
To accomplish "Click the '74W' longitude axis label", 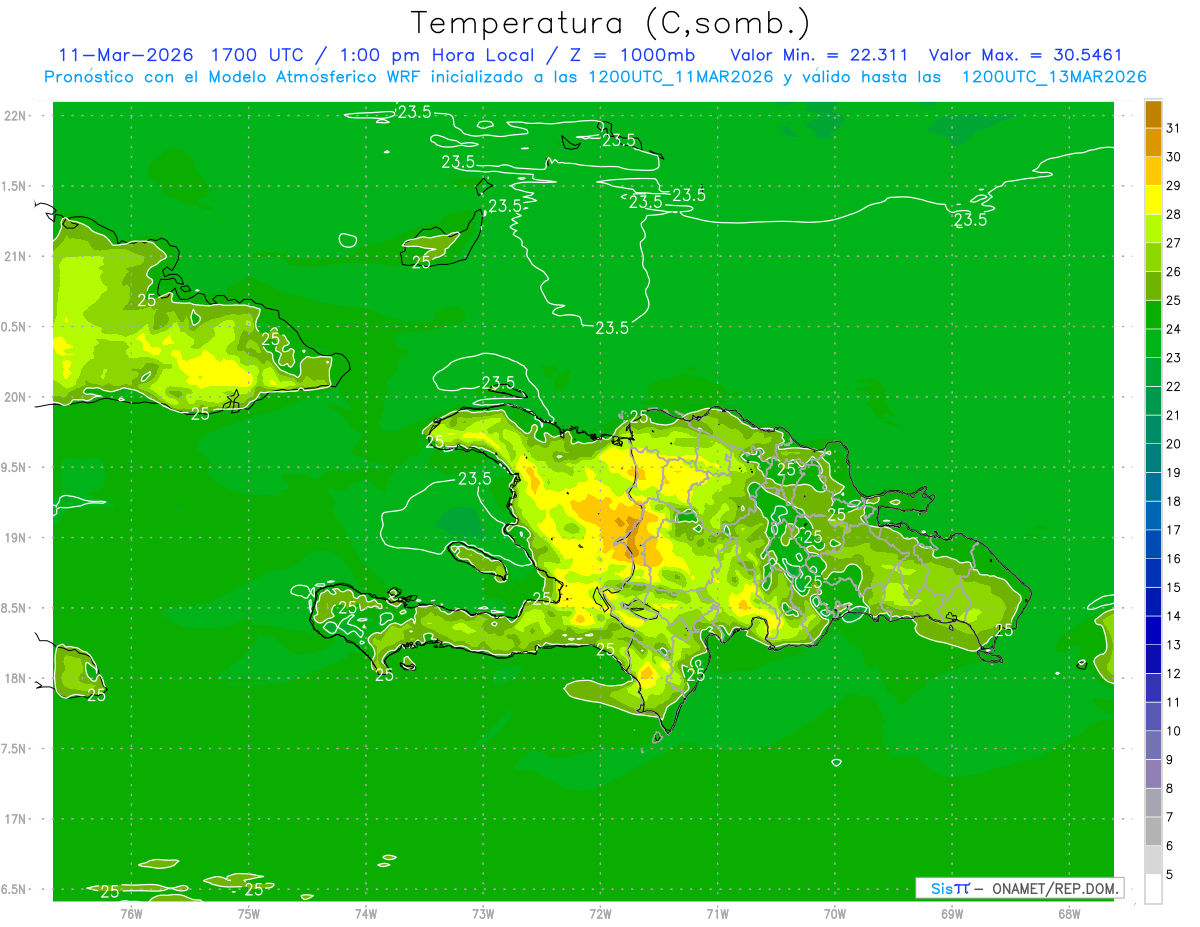I will coord(366,913).
